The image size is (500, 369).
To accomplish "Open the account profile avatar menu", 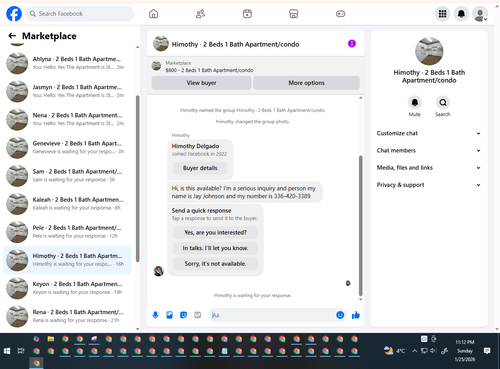I will [x=480, y=14].
